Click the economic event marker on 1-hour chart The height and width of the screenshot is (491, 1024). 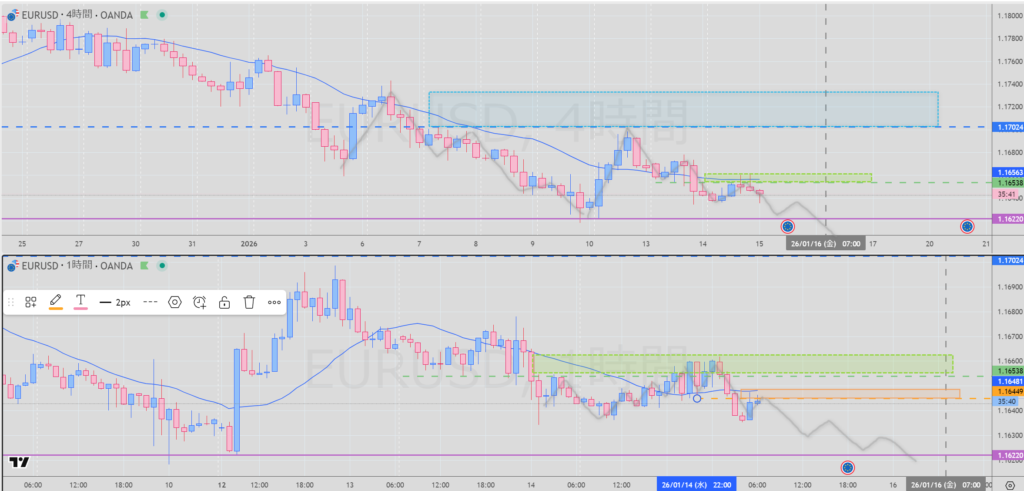(x=847, y=466)
